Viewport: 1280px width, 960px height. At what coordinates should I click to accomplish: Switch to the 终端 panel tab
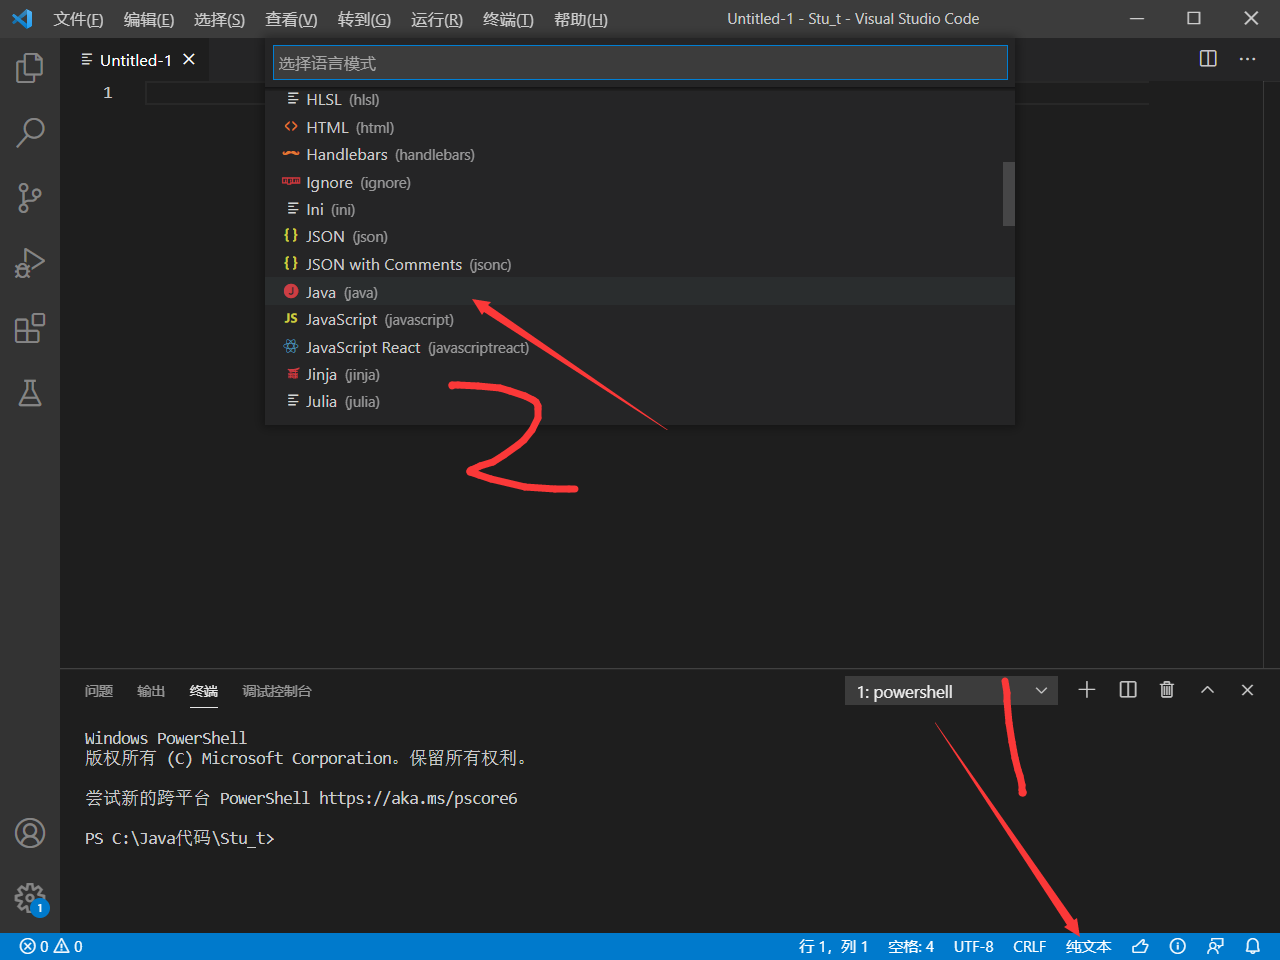pyautogui.click(x=204, y=691)
